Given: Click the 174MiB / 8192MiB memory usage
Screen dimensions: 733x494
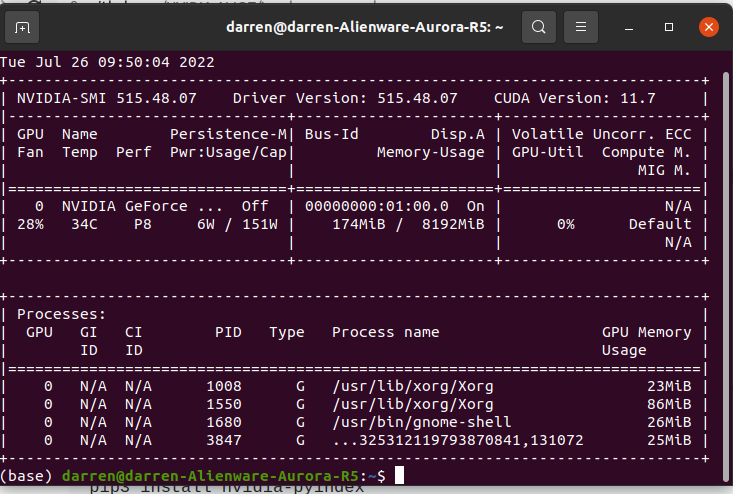Looking at the screenshot, I should pyautogui.click(x=408, y=224).
